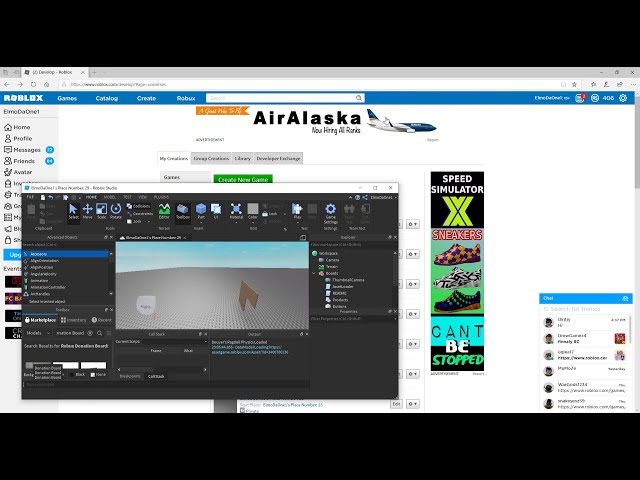Image resolution: width=640 pixels, height=480 pixels.
Task: Select the Recent tab in Toolbox
Action: pyautogui.click(x=102, y=320)
